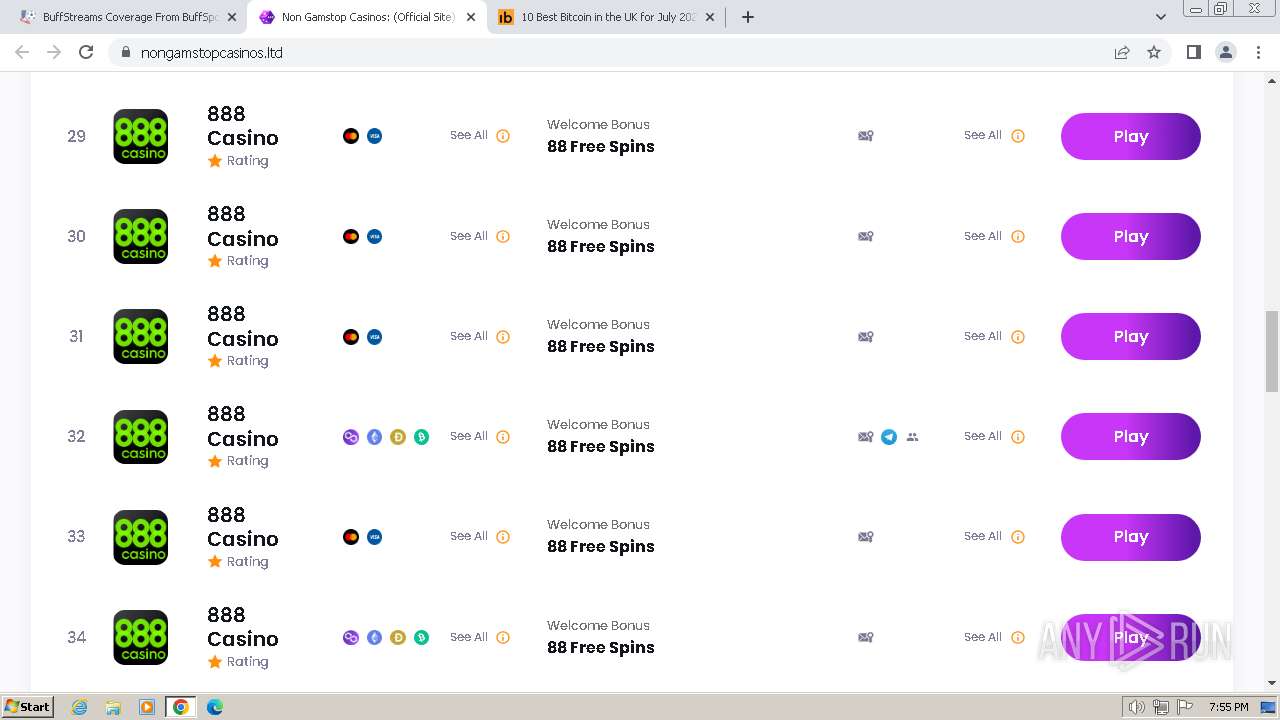Open Microsoft Edge from taskbar
Image resolution: width=1280 pixels, height=720 pixels.
215,707
